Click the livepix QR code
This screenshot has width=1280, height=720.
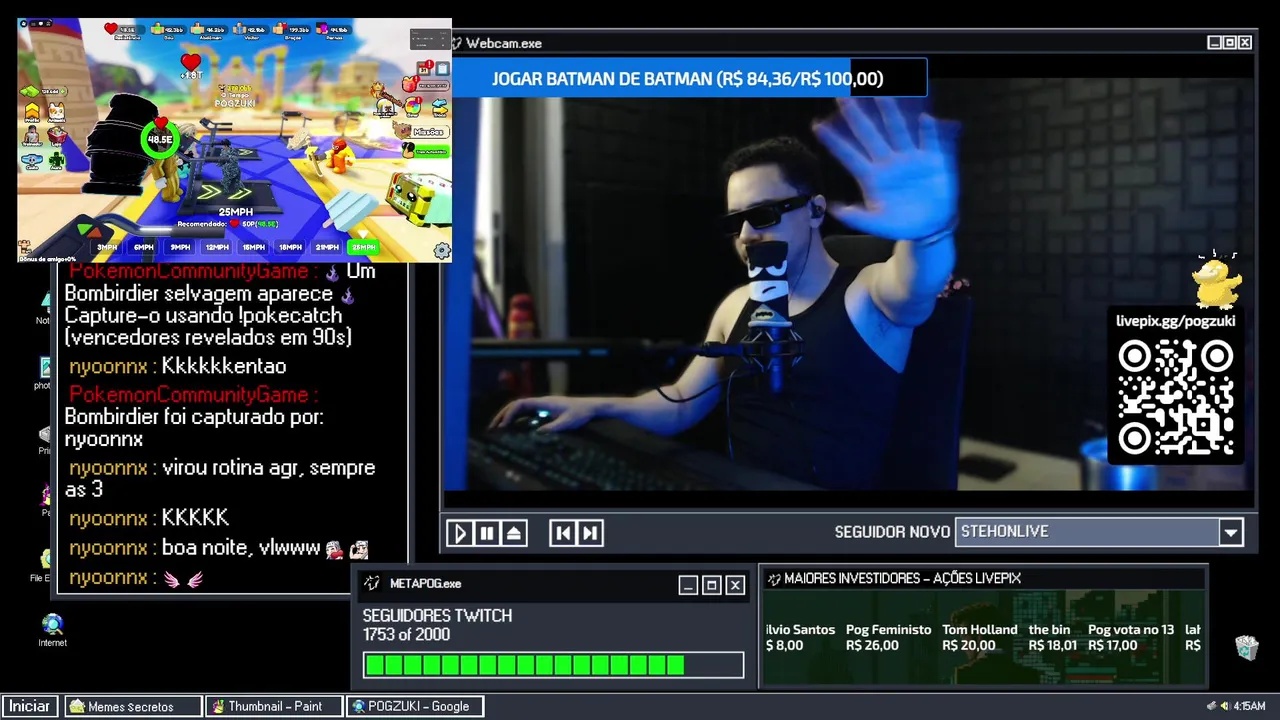(x=1175, y=397)
